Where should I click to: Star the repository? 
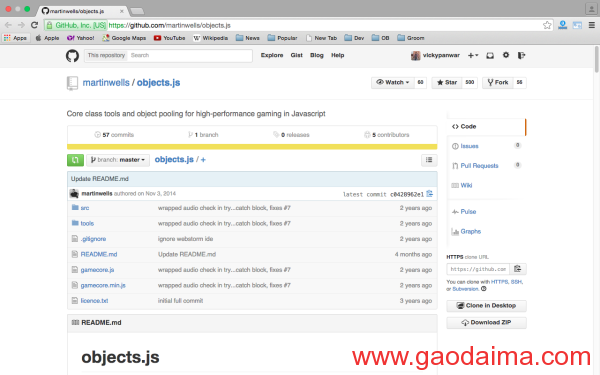pyautogui.click(x=447, y=83)
